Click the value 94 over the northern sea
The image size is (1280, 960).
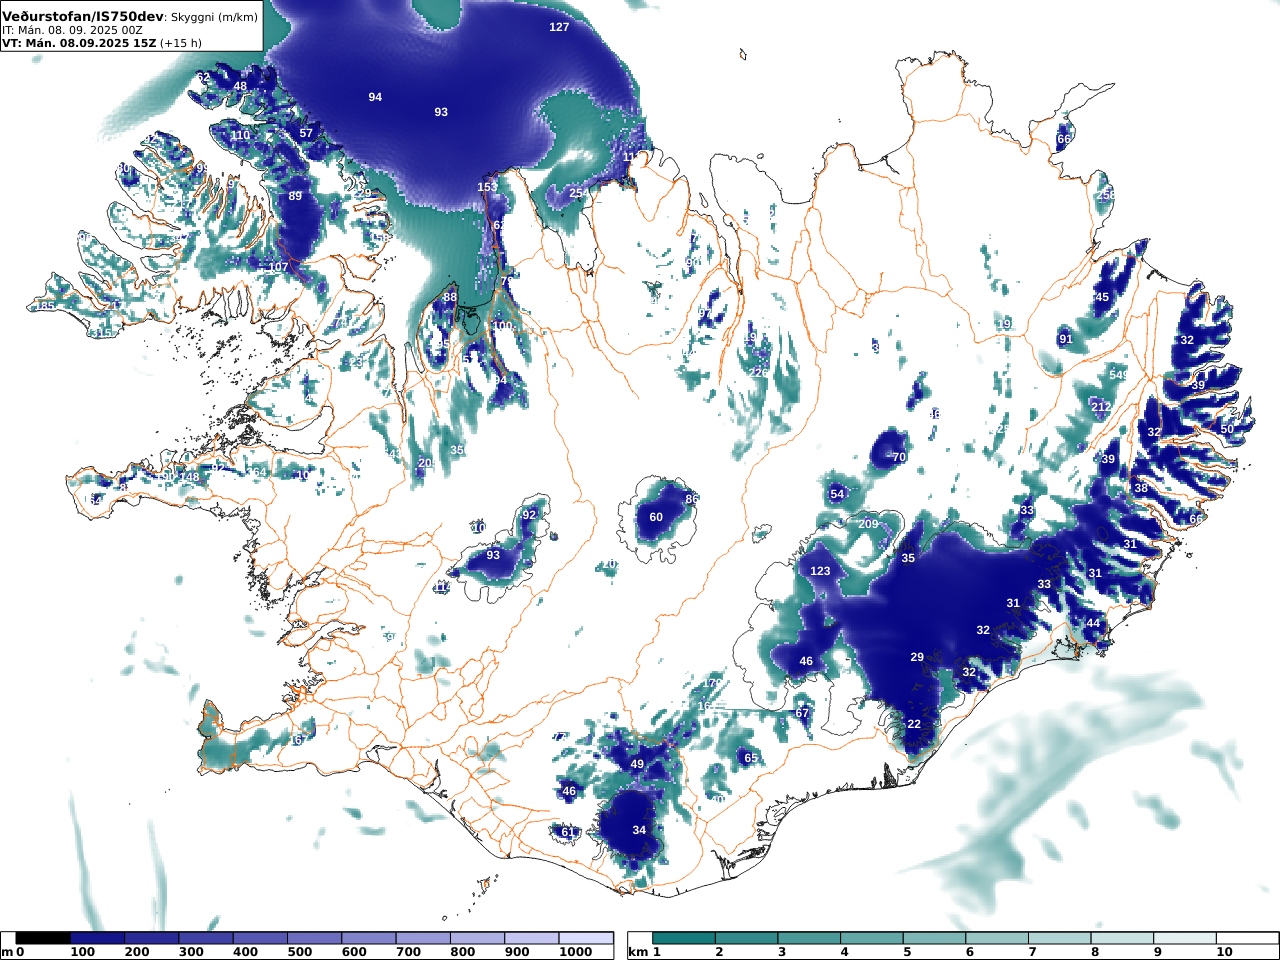tap(375, 97)
